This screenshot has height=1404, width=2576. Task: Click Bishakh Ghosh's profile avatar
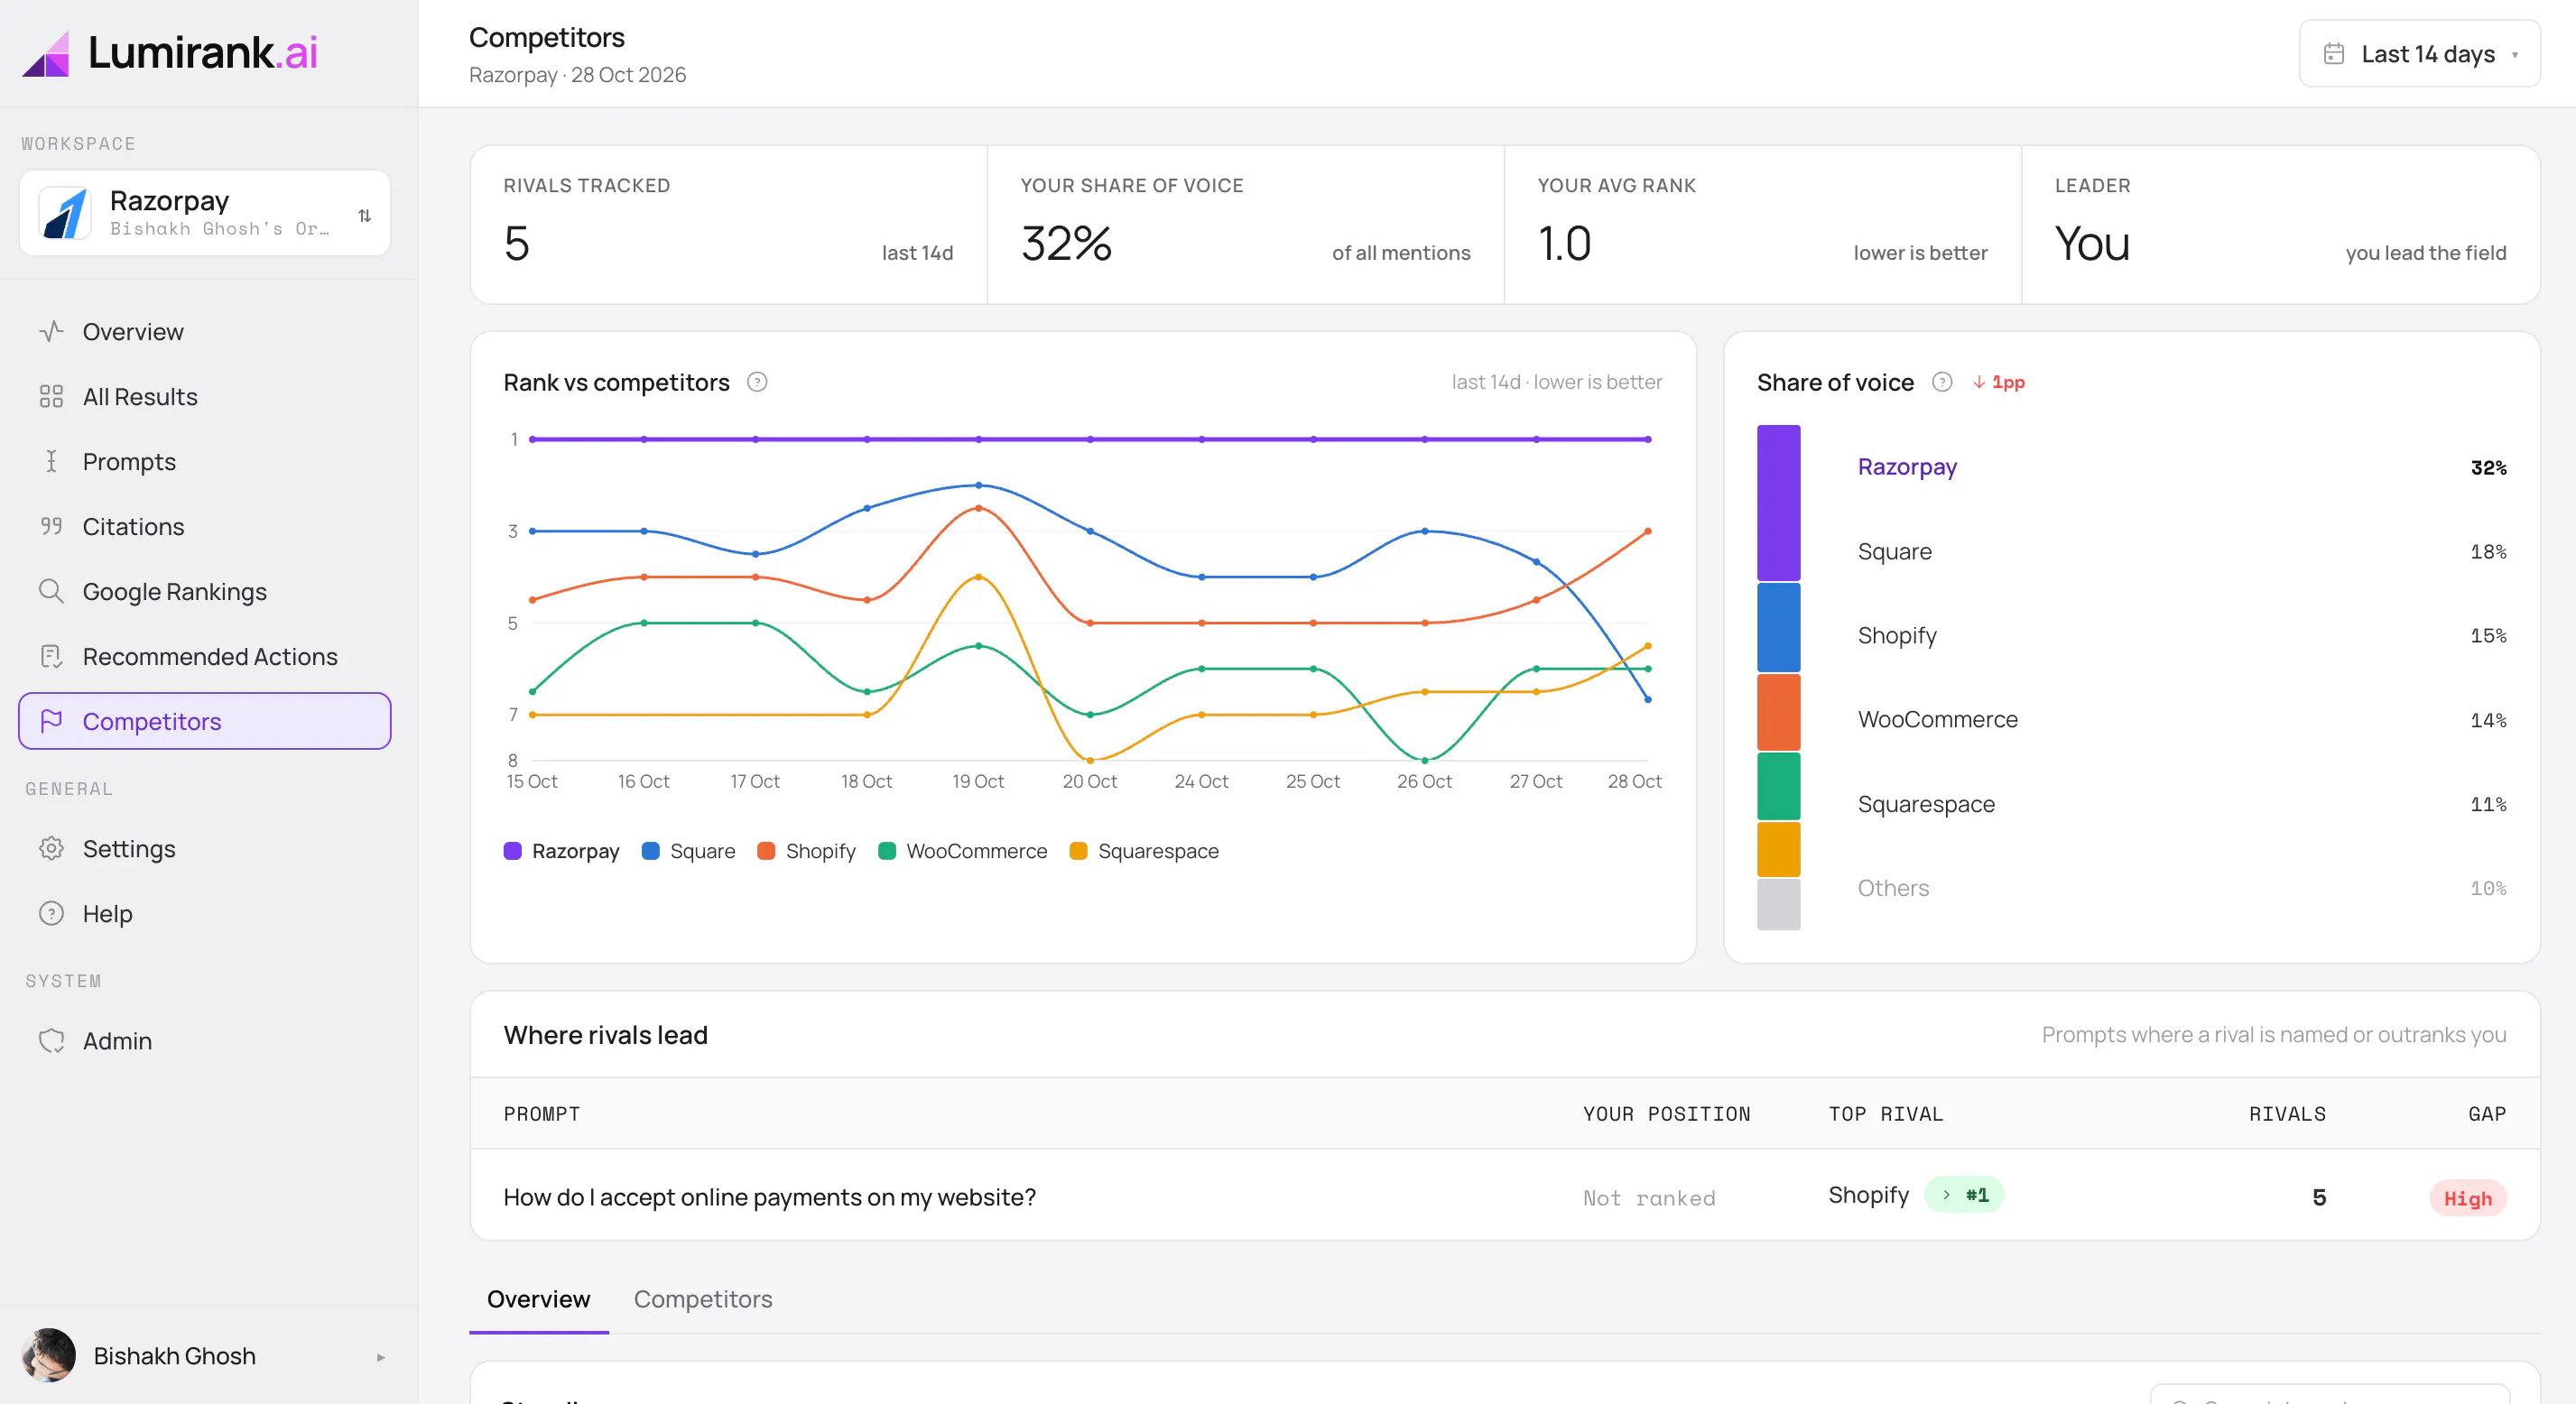pos(48,1355)
